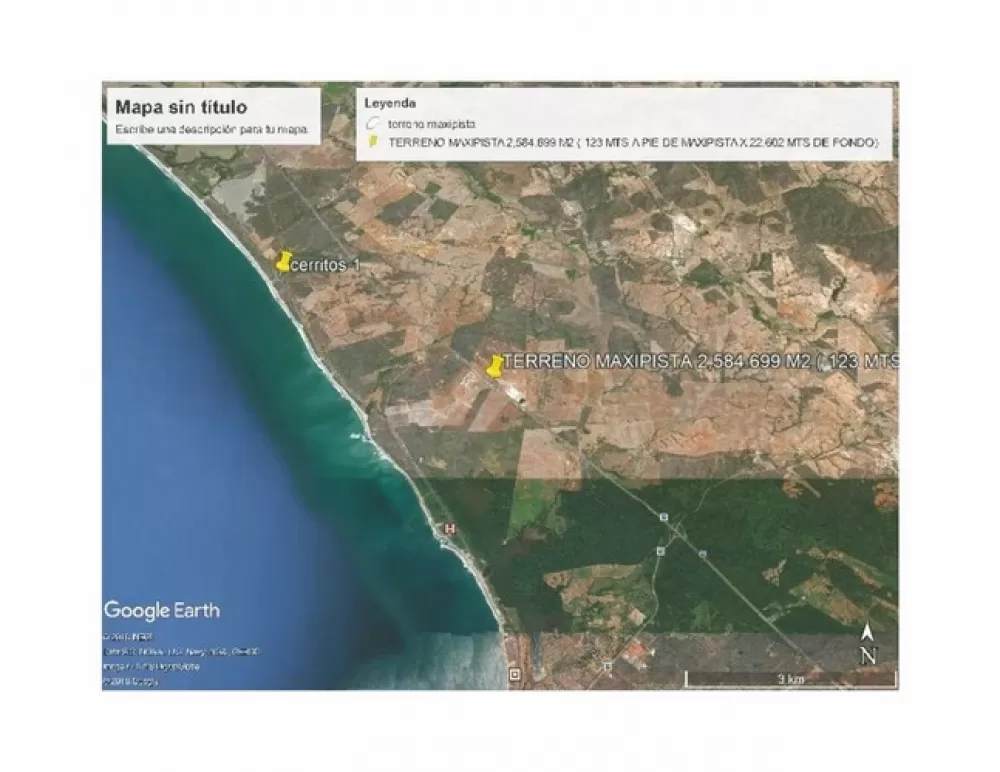Click the polygon outline icon beside 'terreno maxipista'
Viewport: 1000px width, 772px height.
pos(372,124)
